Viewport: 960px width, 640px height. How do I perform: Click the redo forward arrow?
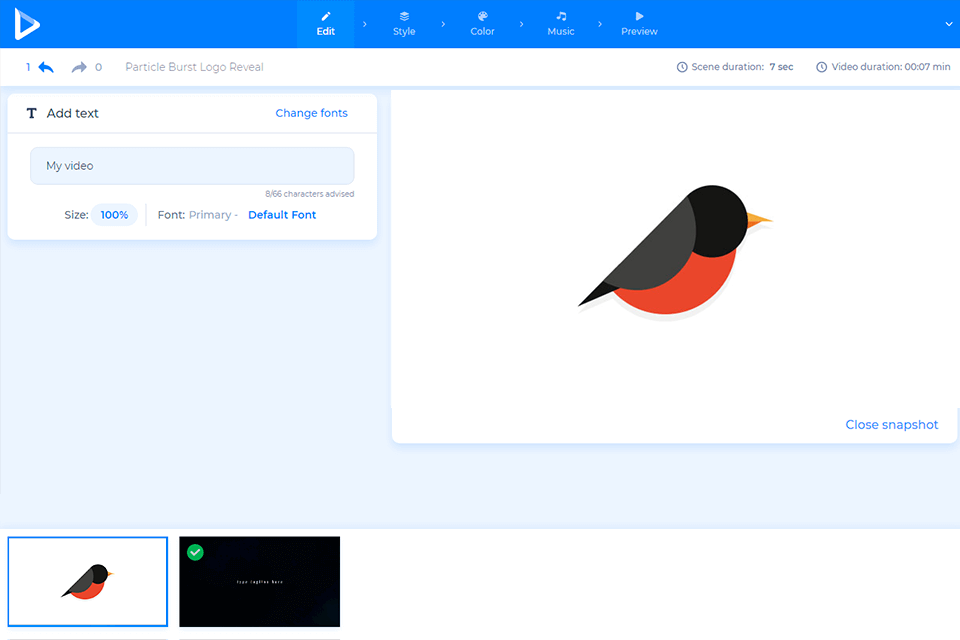pos(78,67)
